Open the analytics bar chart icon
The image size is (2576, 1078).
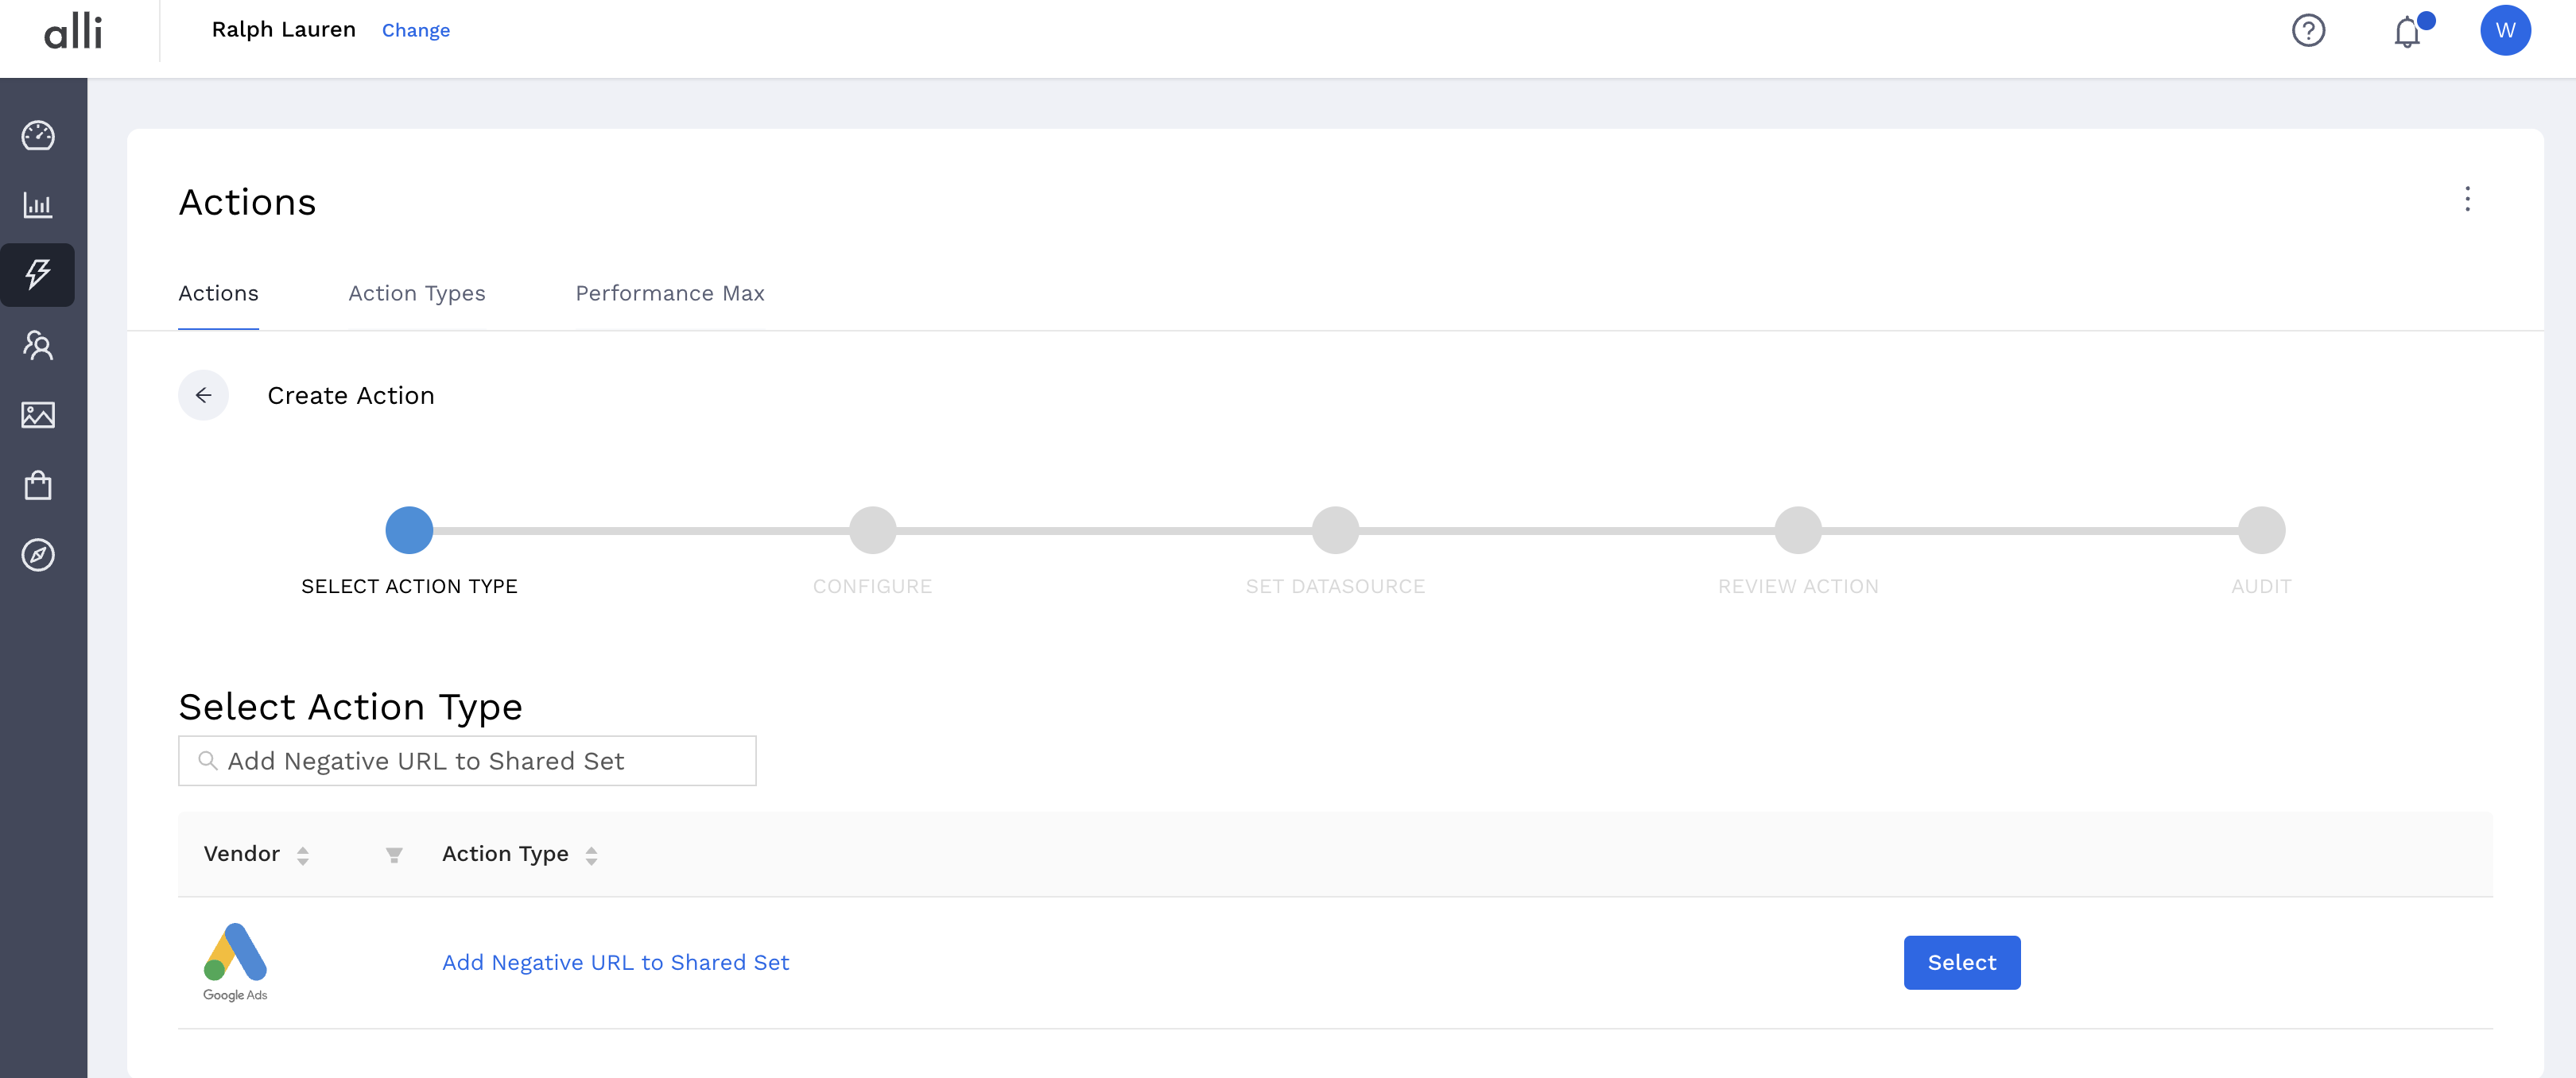click(x=38, y=205)
